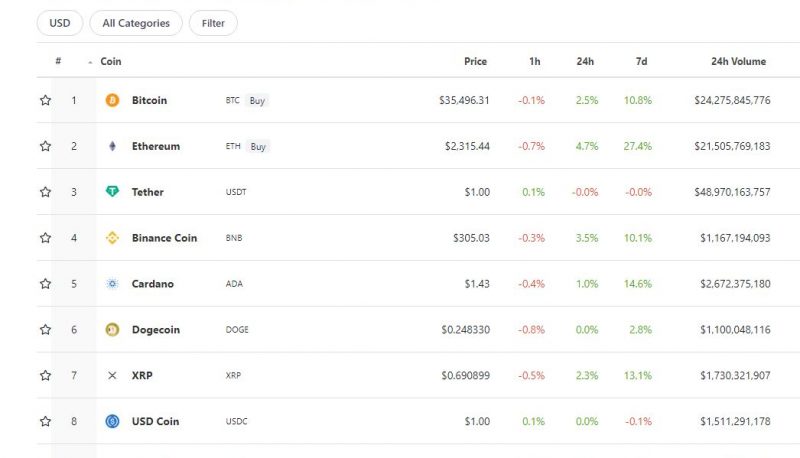Toggle favorite star for Ethereum
Viewport: 800px width, 458px height.
(x=45, y=146)
